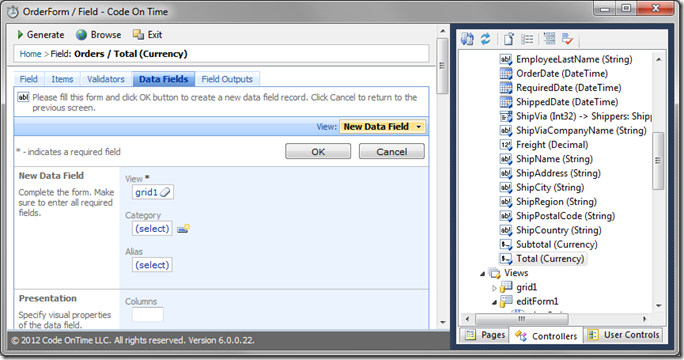Collapse the editForm1 view node
The height and width of the screenshot is (360, 684).
[494, 302]
